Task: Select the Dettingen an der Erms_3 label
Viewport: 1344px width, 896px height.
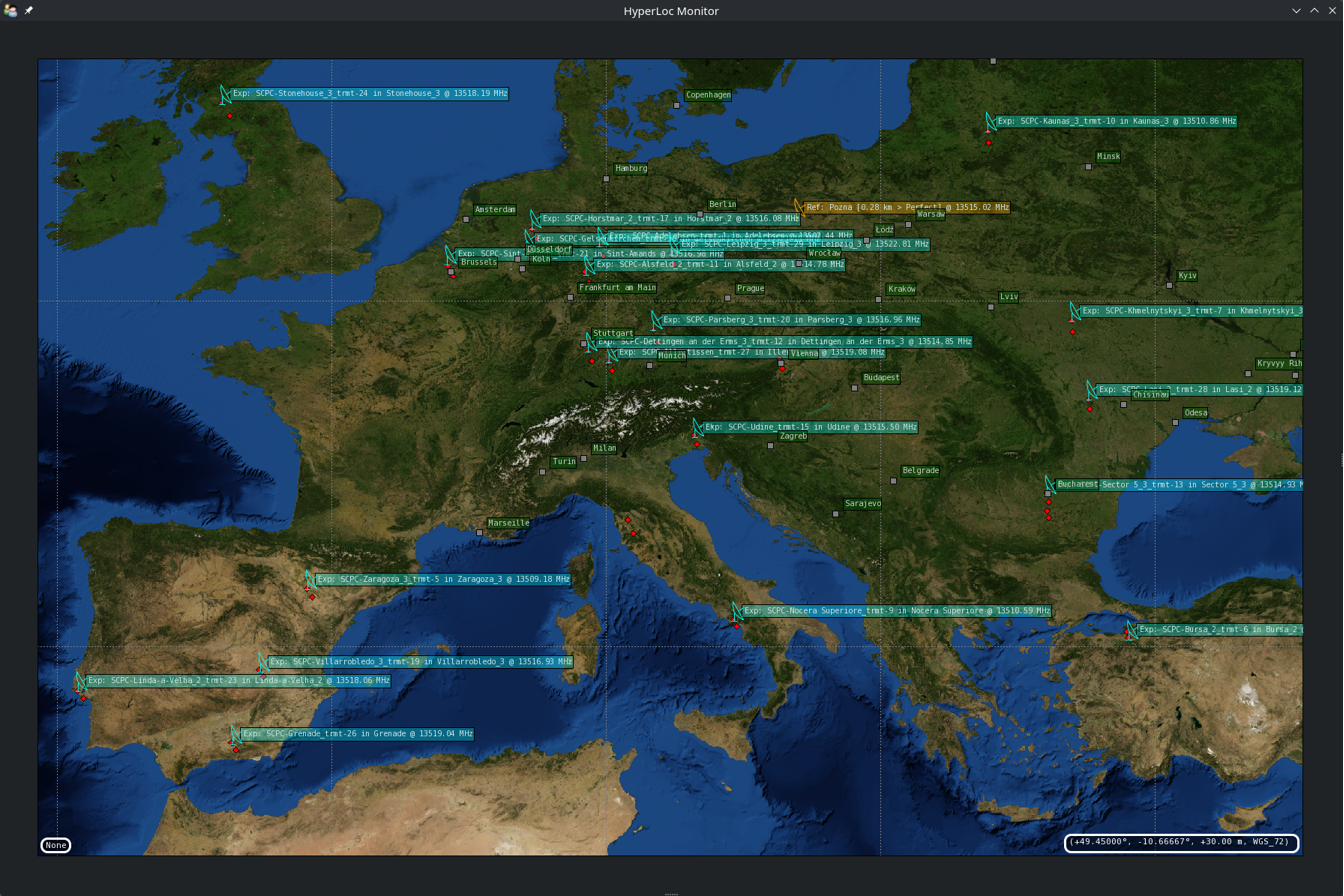Action: click(784, 341)
